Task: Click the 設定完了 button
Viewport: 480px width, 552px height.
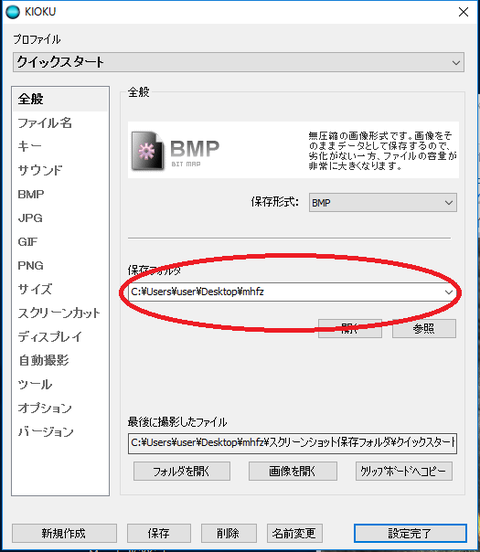Action: click(410, 533)
